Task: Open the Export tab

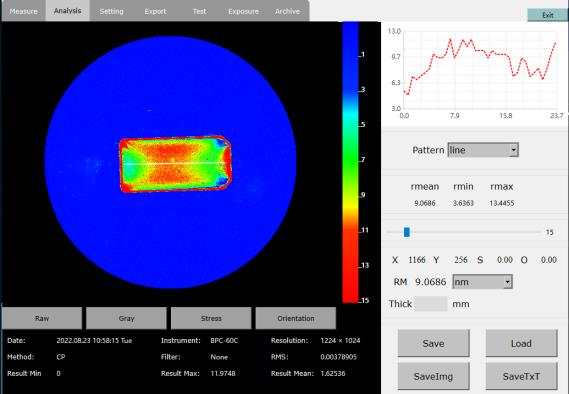Action: [155, 11]
